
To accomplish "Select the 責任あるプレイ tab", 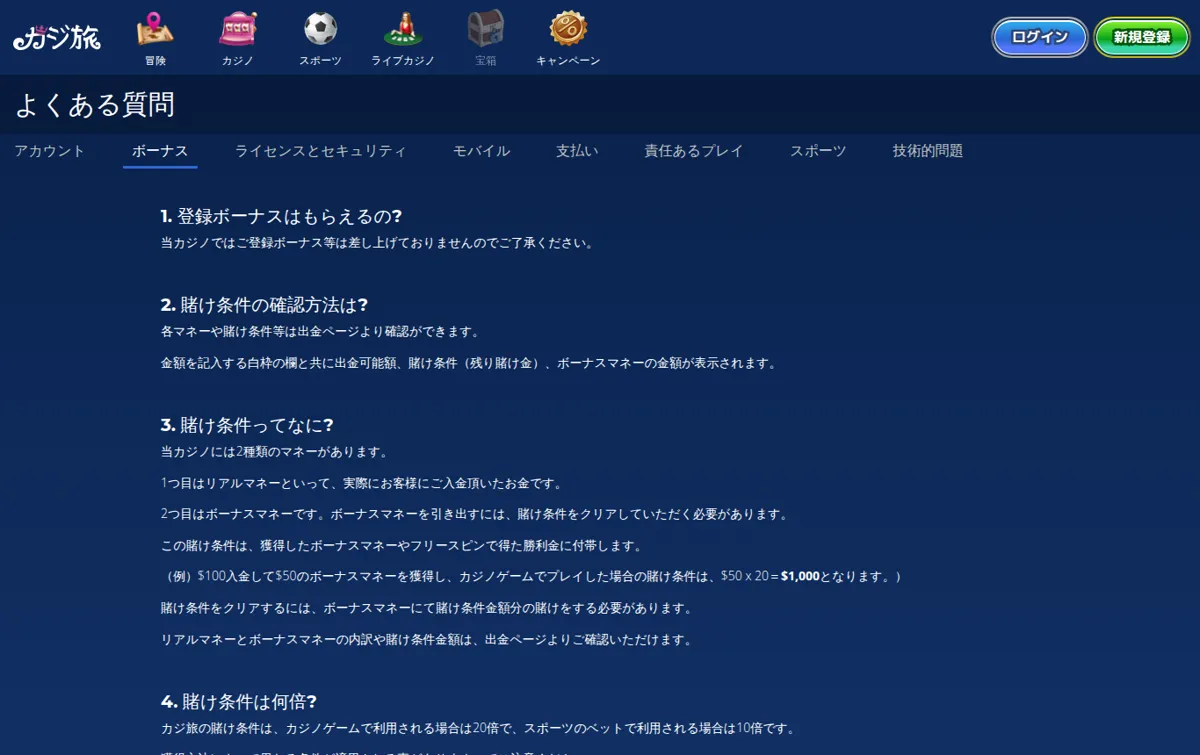I will coord(694,151).
